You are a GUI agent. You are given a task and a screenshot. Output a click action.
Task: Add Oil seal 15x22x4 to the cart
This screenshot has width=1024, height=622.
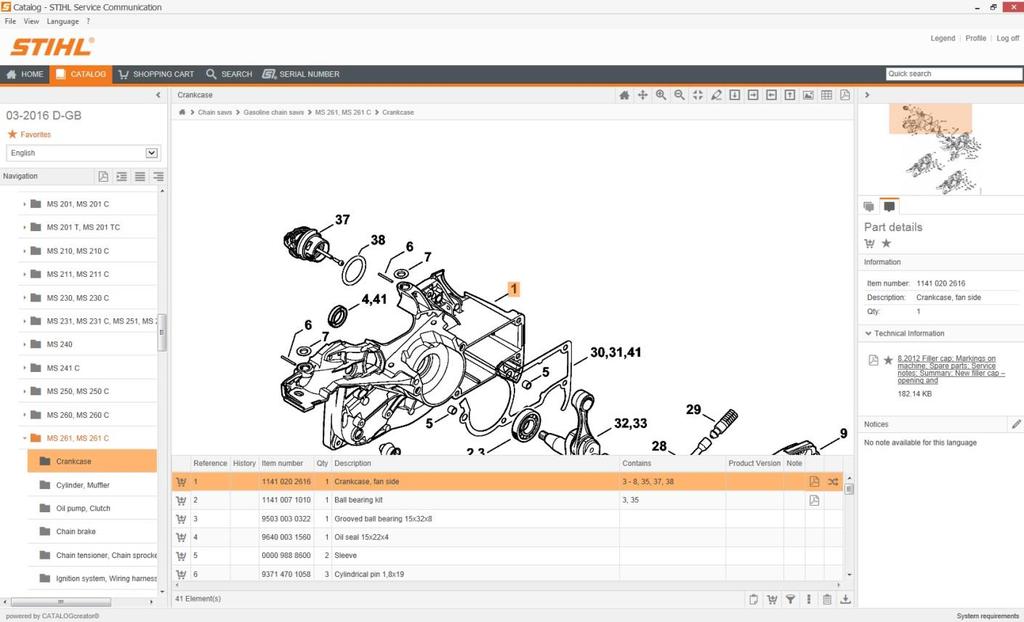click(x=181, y=537)
